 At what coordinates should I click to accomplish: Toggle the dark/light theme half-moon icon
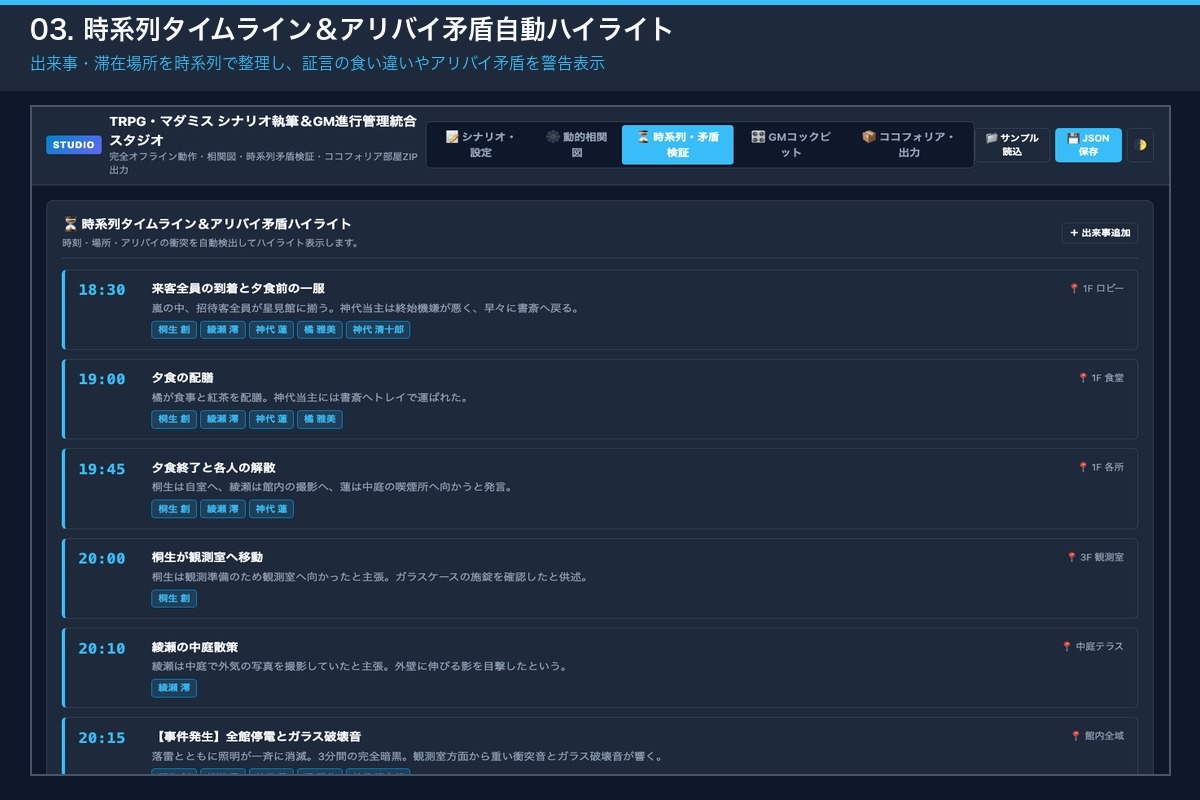[x=1140, y=145]
